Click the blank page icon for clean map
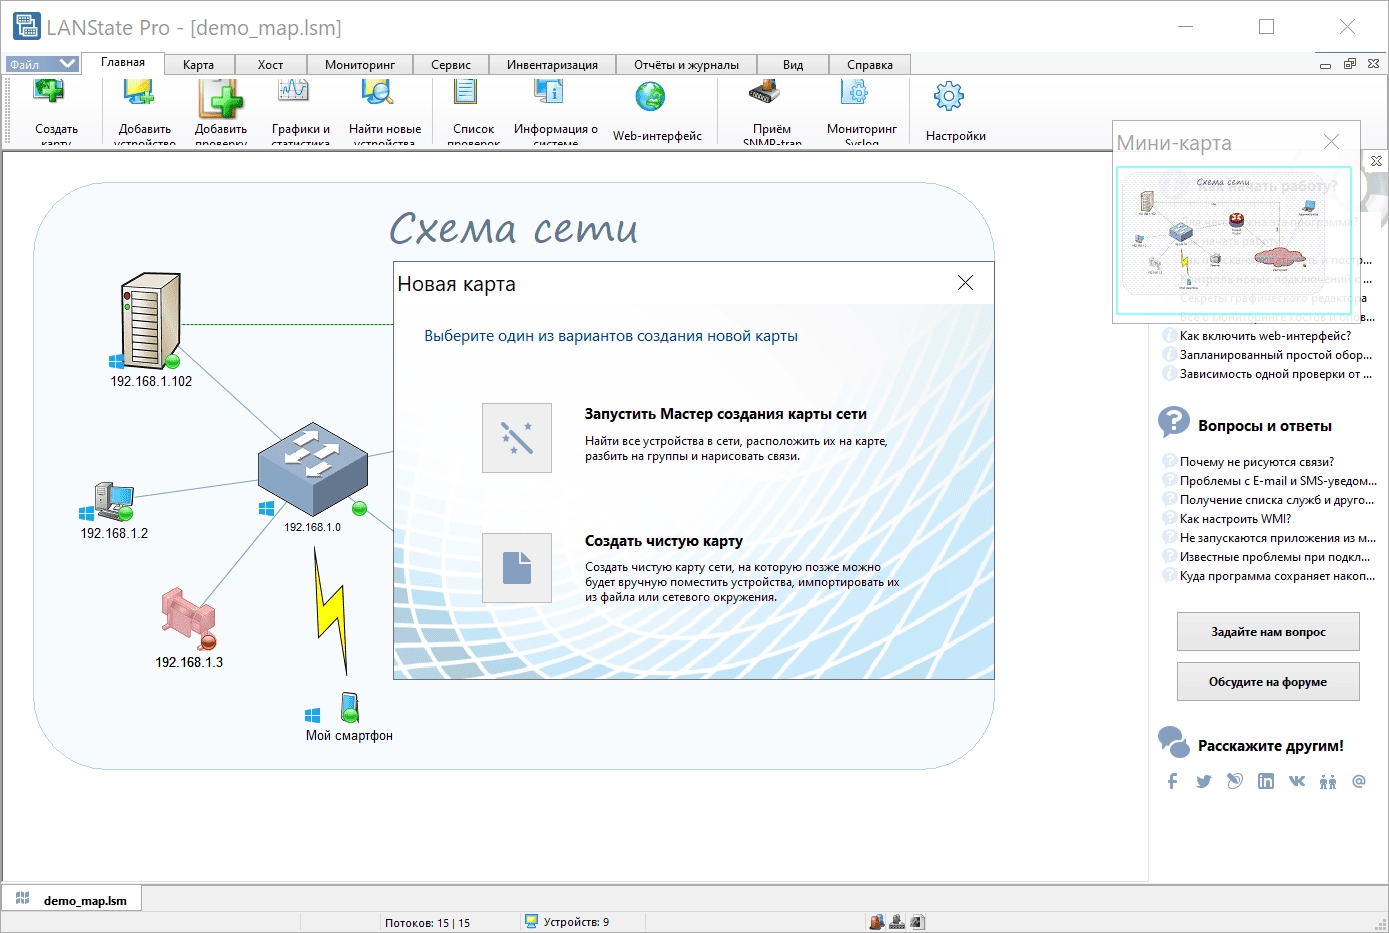This screenshot has width=1389, height=933. point(517,568)
